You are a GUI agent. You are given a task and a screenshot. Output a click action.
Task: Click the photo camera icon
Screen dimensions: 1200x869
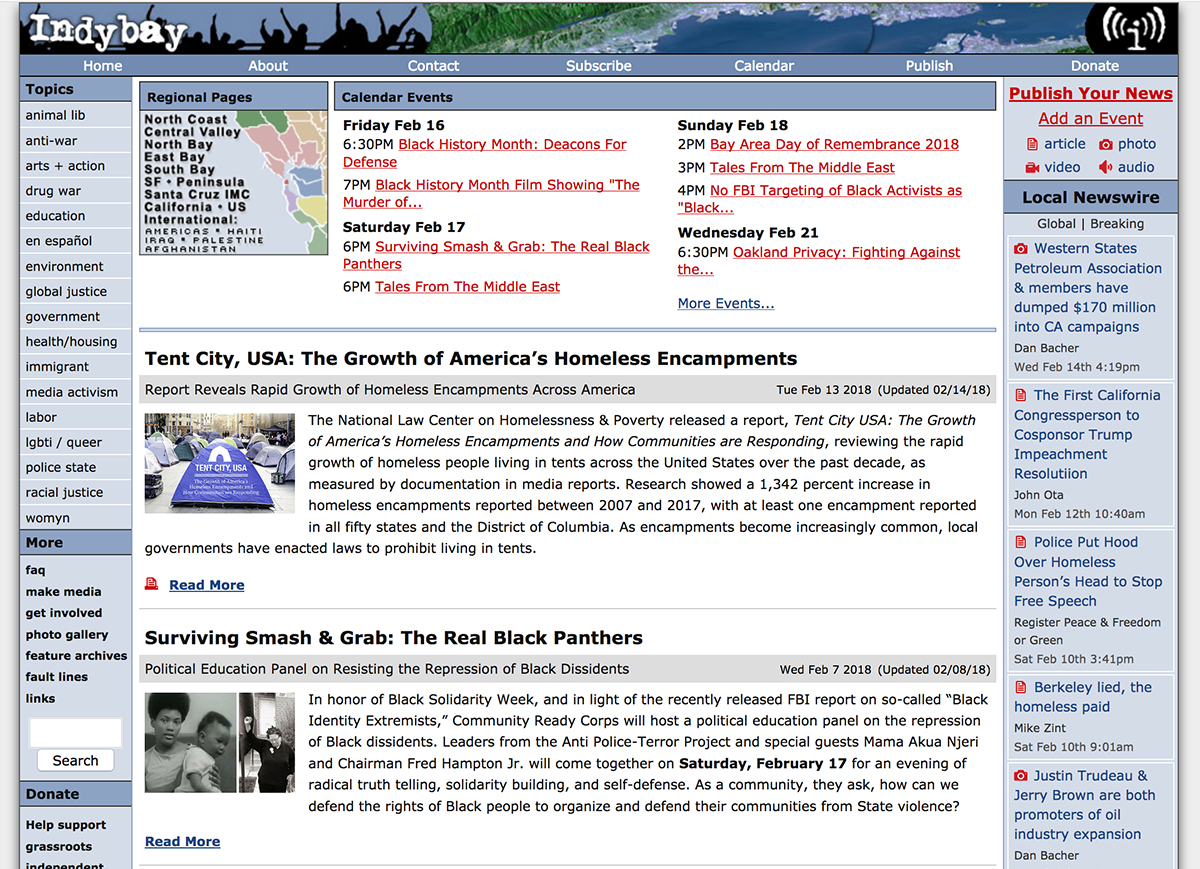pos(1105,144)
